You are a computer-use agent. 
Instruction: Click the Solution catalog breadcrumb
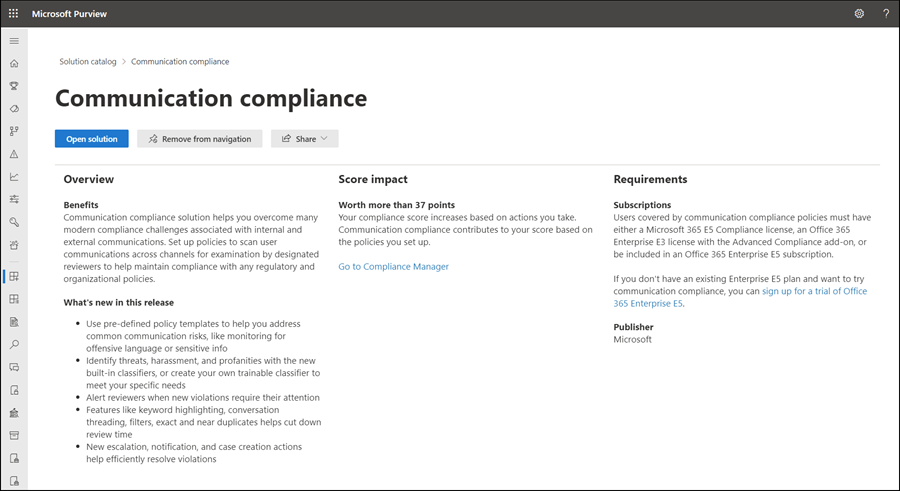coord(88,61)
